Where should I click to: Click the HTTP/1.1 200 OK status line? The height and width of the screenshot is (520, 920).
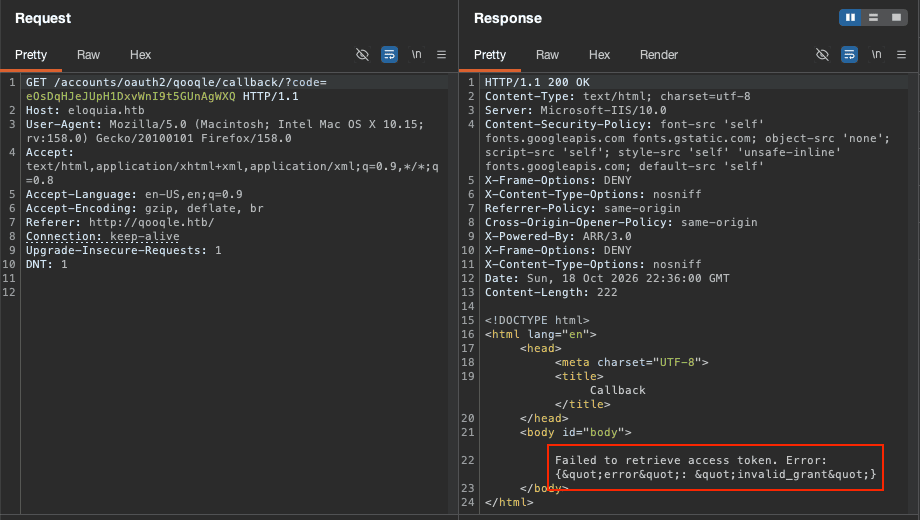[537, 82]
